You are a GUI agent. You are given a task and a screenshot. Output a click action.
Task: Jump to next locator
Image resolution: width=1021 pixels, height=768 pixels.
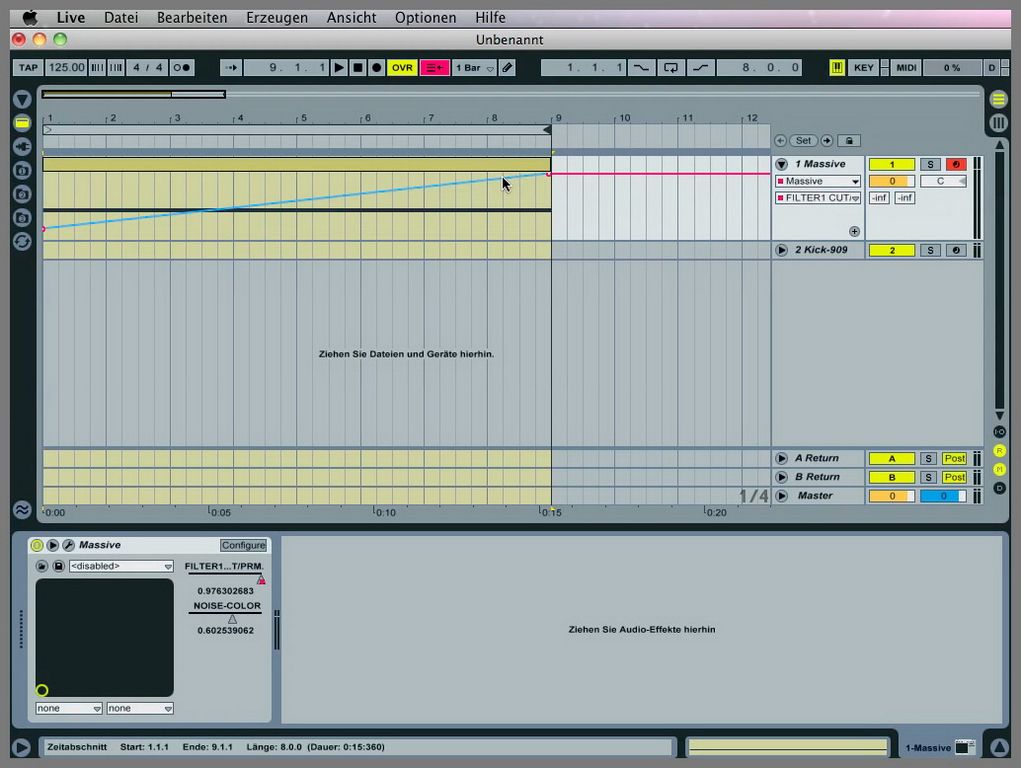[x=826, y=141]
